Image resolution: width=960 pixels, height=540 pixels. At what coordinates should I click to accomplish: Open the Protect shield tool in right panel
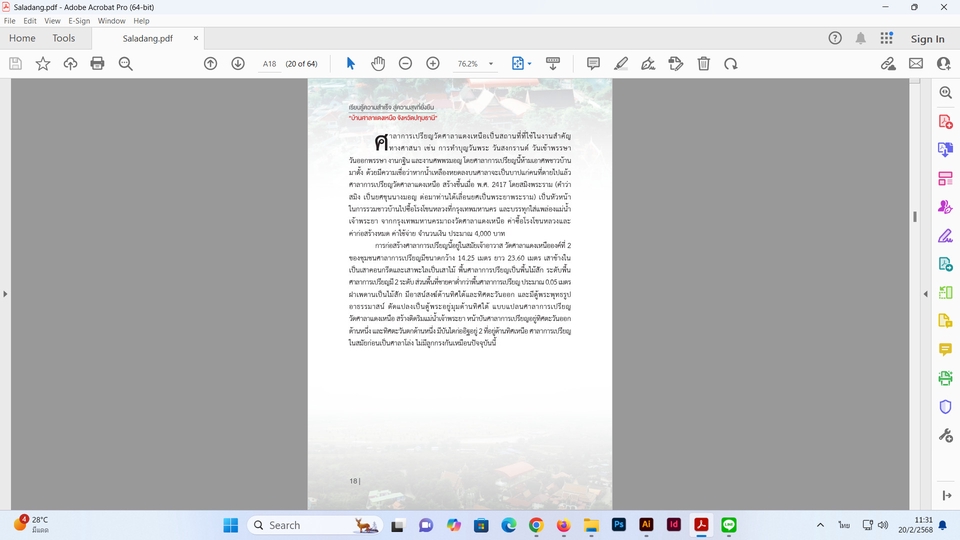(x=945, y=407)
